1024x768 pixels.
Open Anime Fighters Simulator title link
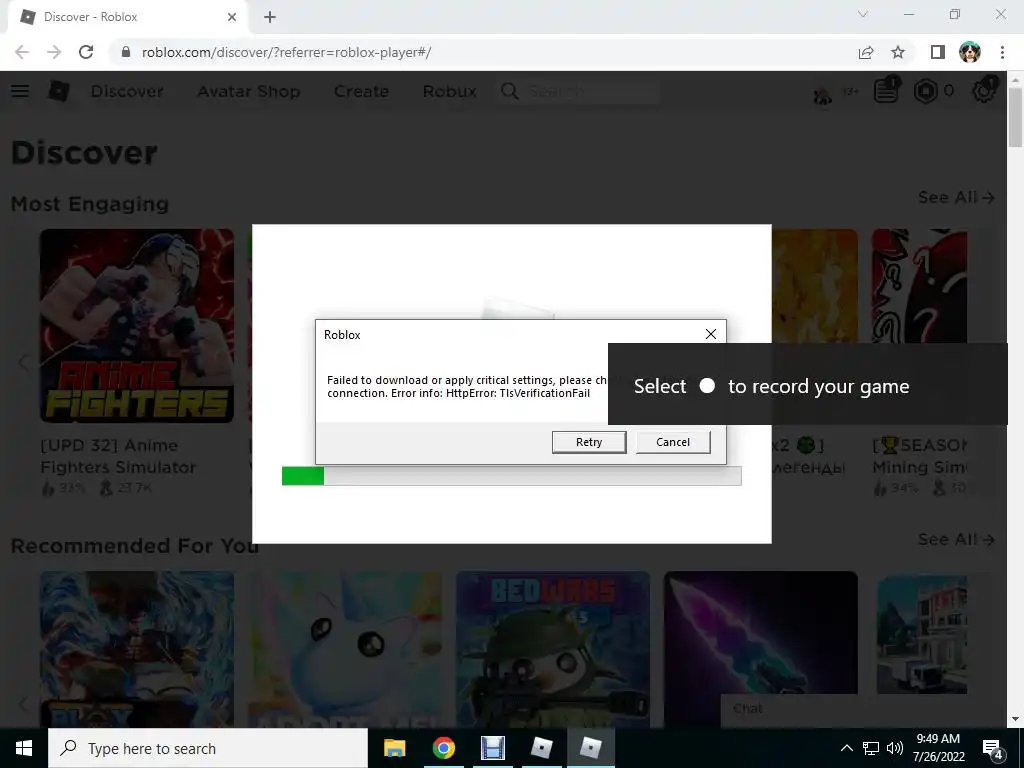118,456
